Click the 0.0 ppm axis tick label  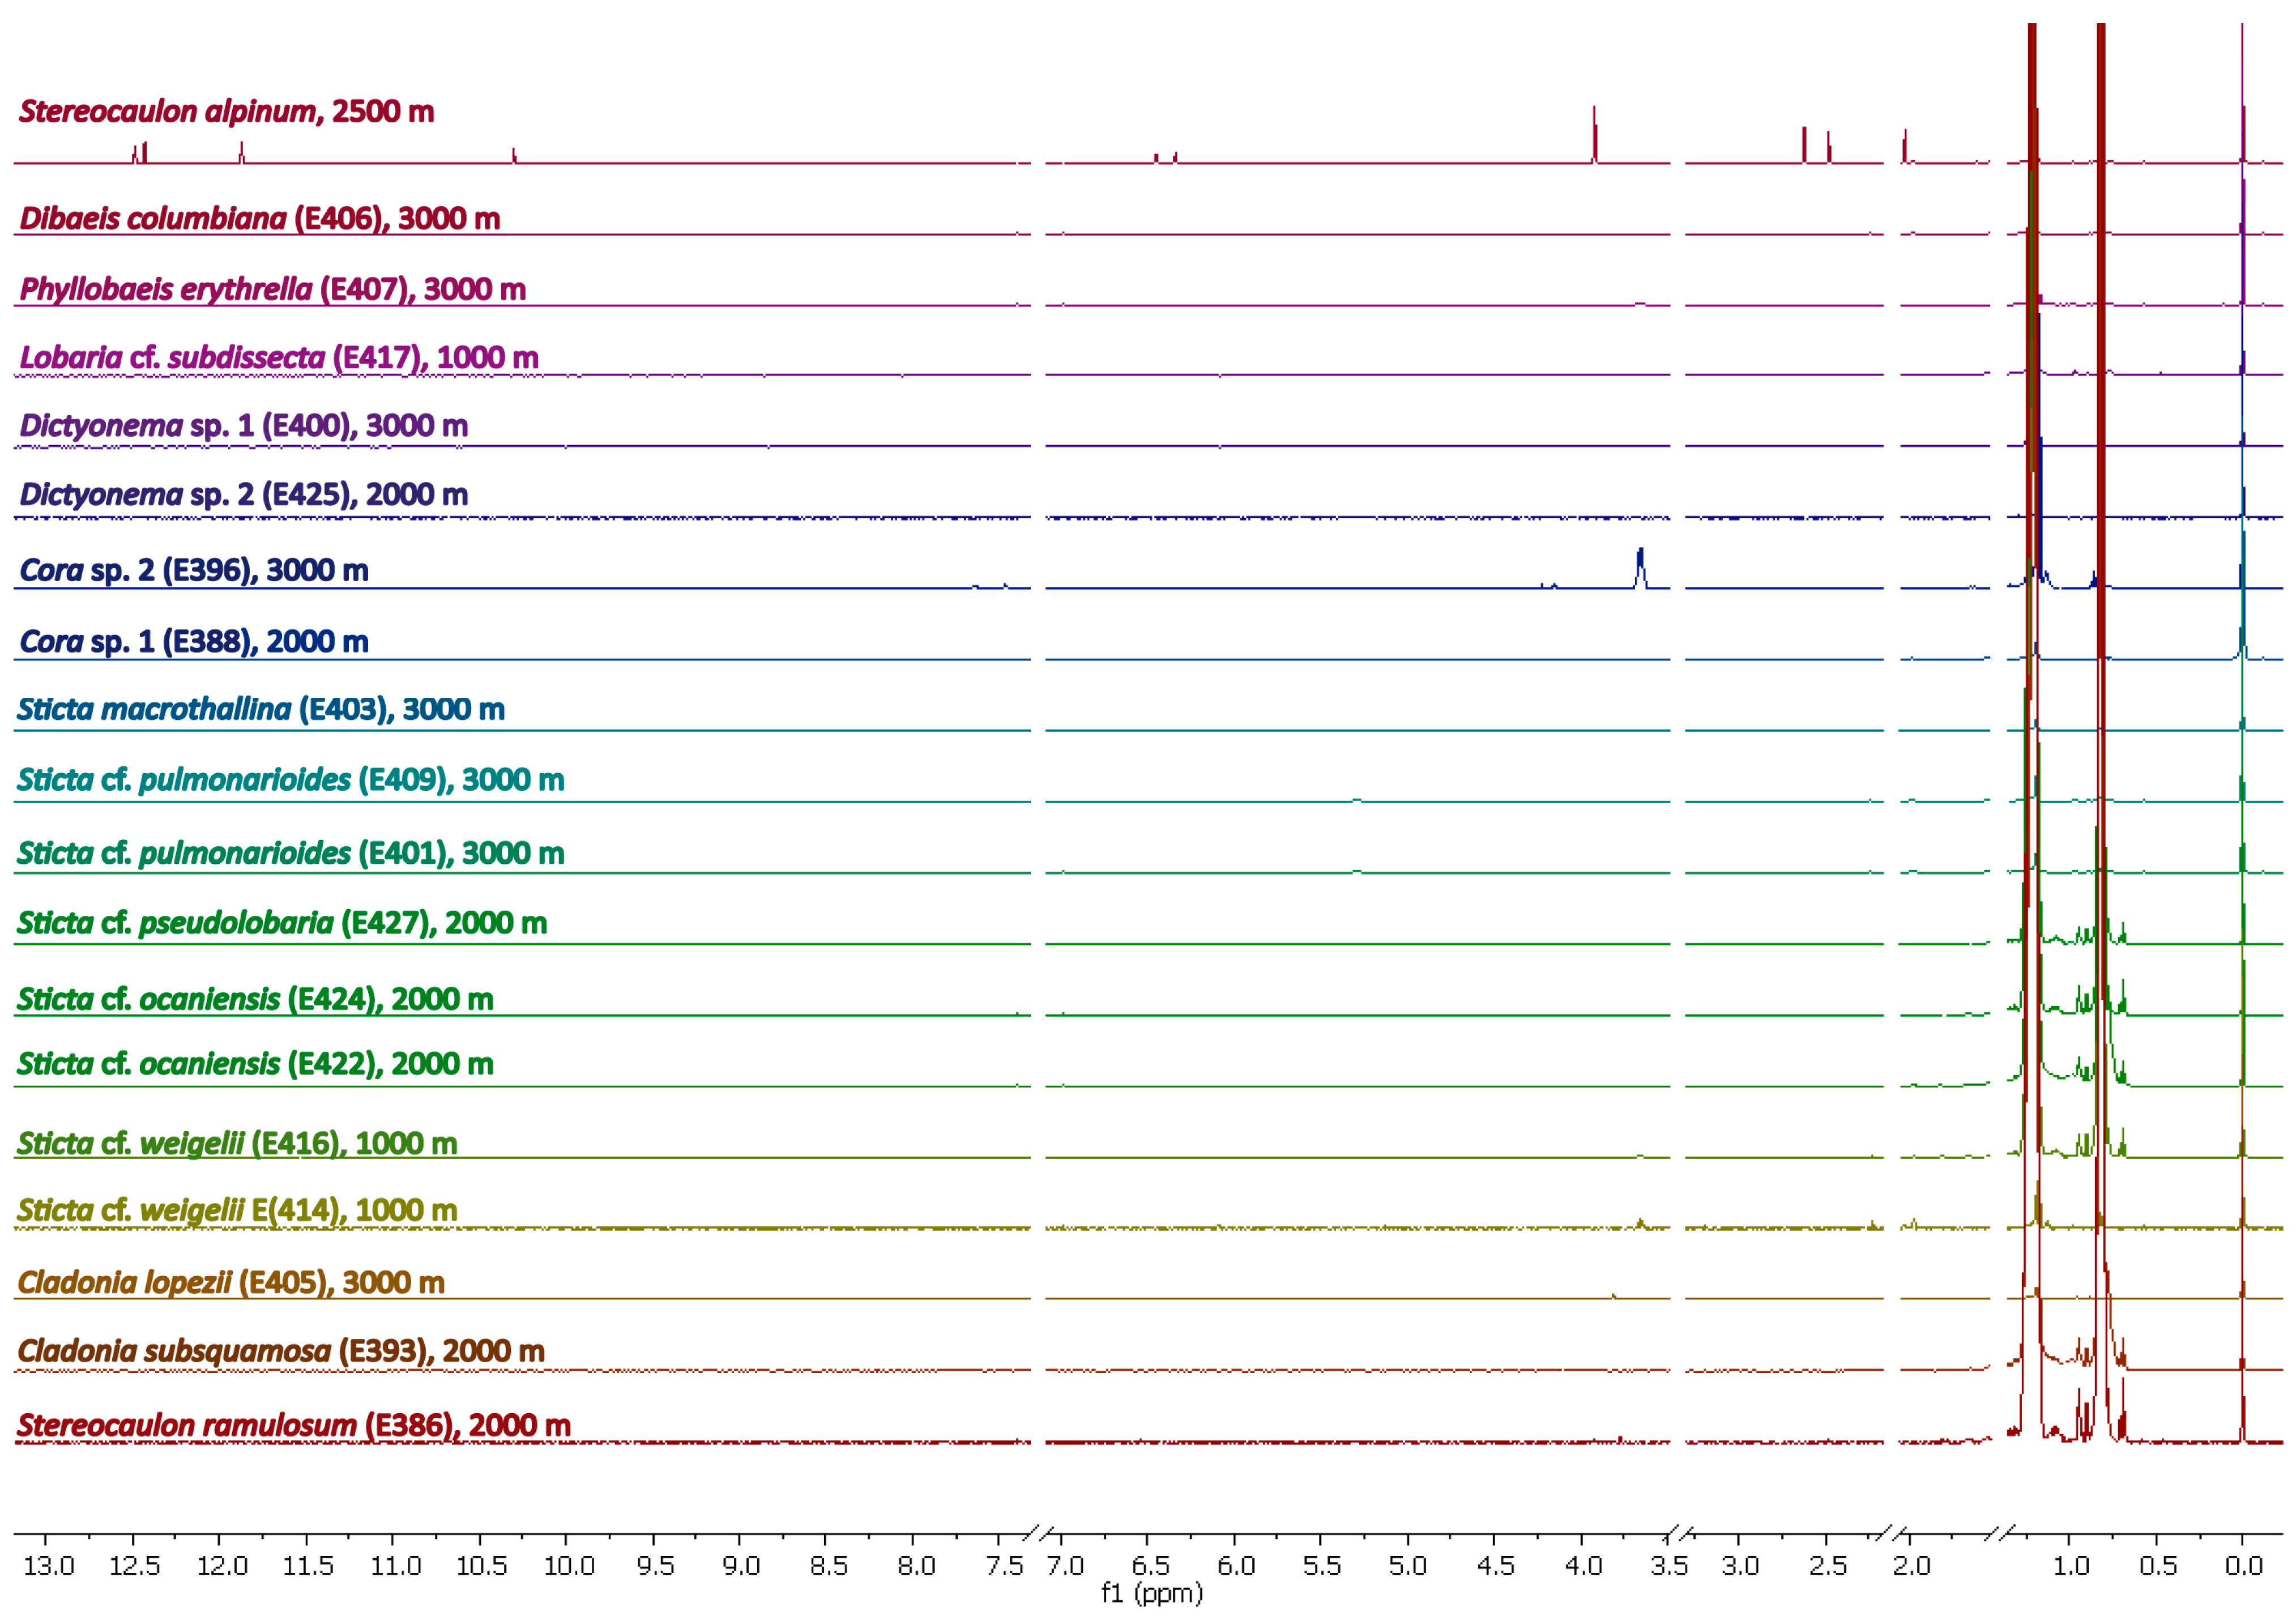[x=2244, y=1566]
